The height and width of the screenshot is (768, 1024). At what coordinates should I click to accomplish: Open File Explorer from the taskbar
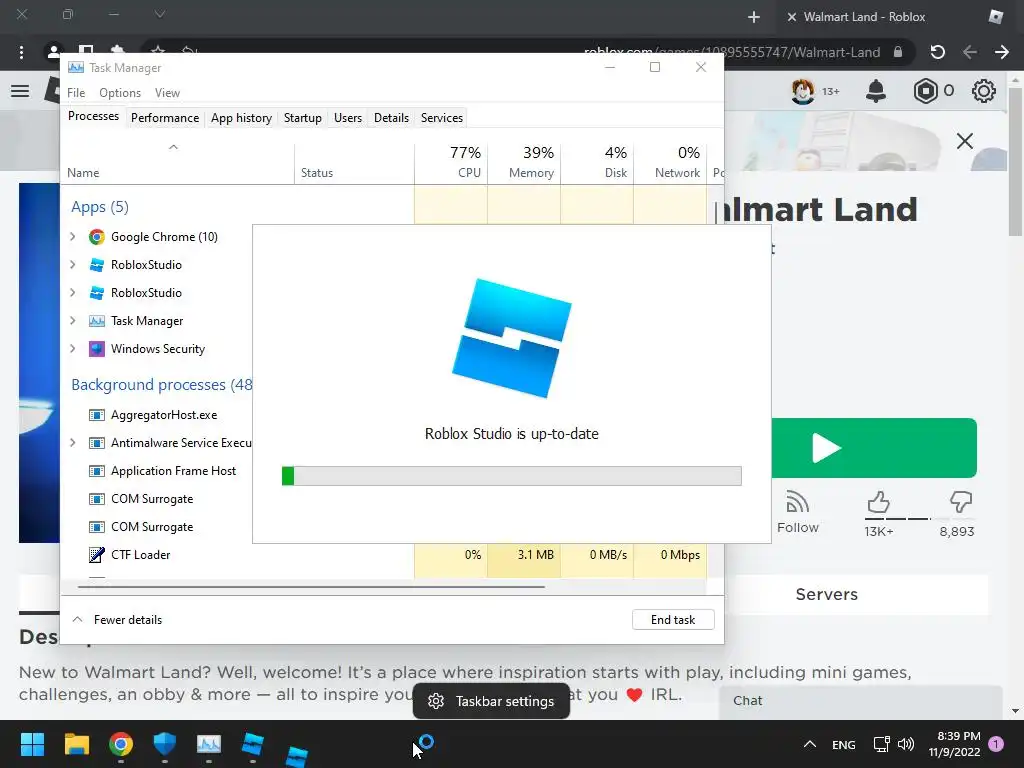pyautogui.click(x=76, y=744)
